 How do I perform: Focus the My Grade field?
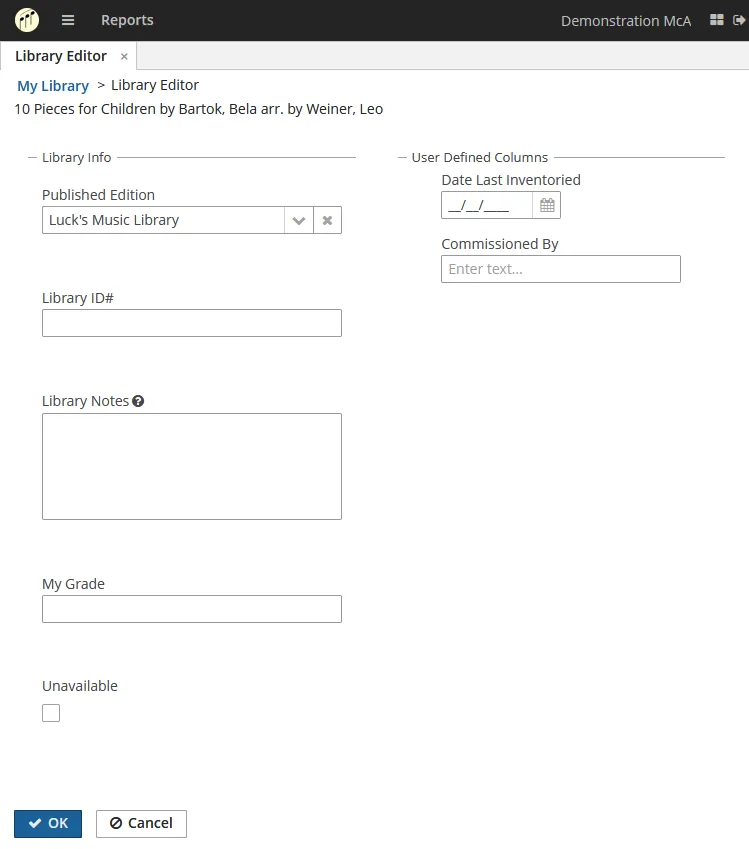tap(192, 609)
